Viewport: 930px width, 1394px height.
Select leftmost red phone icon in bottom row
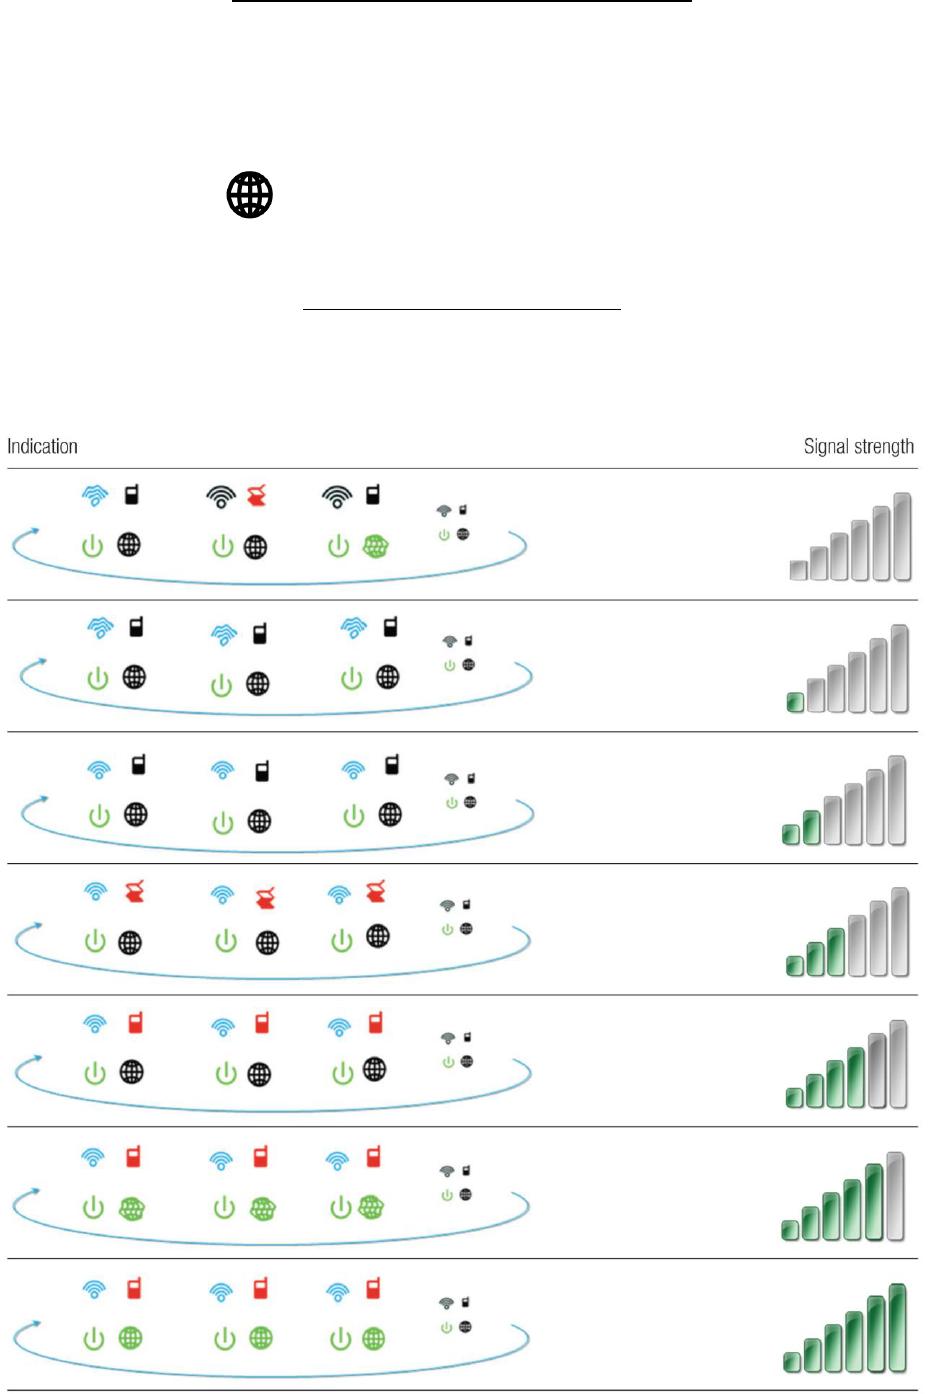[x=134, y=1289]
